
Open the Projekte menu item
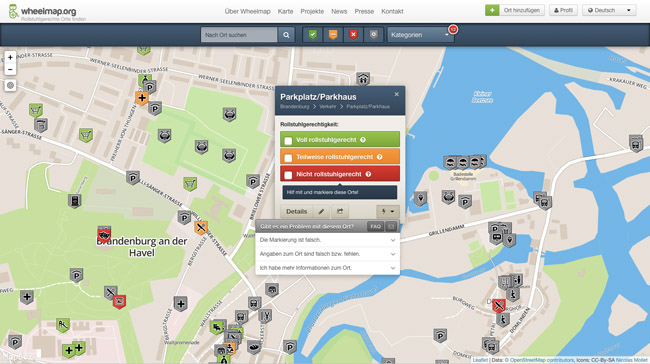tap(312, 11)
